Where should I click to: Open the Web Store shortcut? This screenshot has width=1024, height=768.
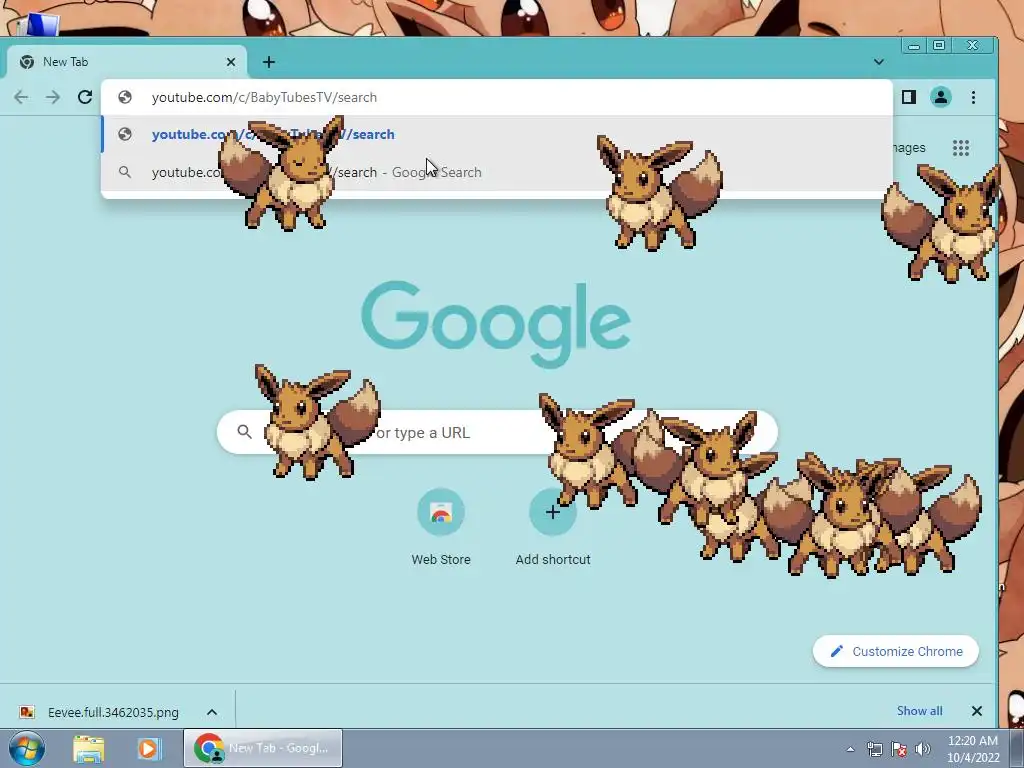441,526
